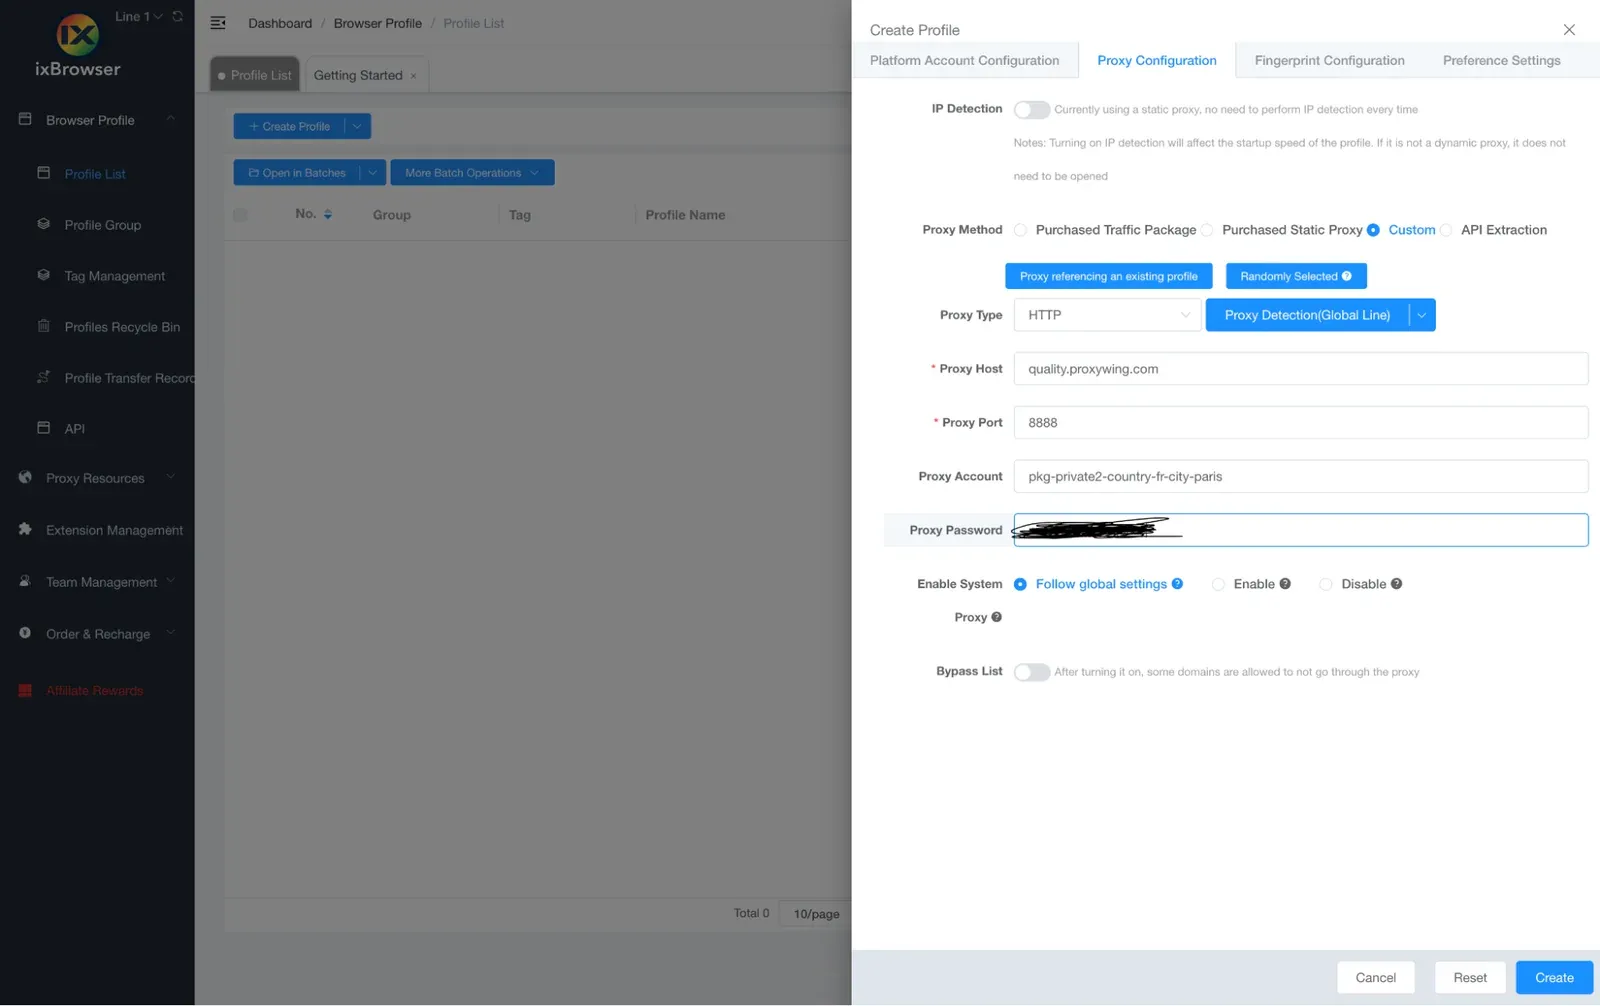Click the Browser Profile sidebar icon
The width and height of the screenshot is (1600, 1006).
pyautogui.click(x=25, y=119)
